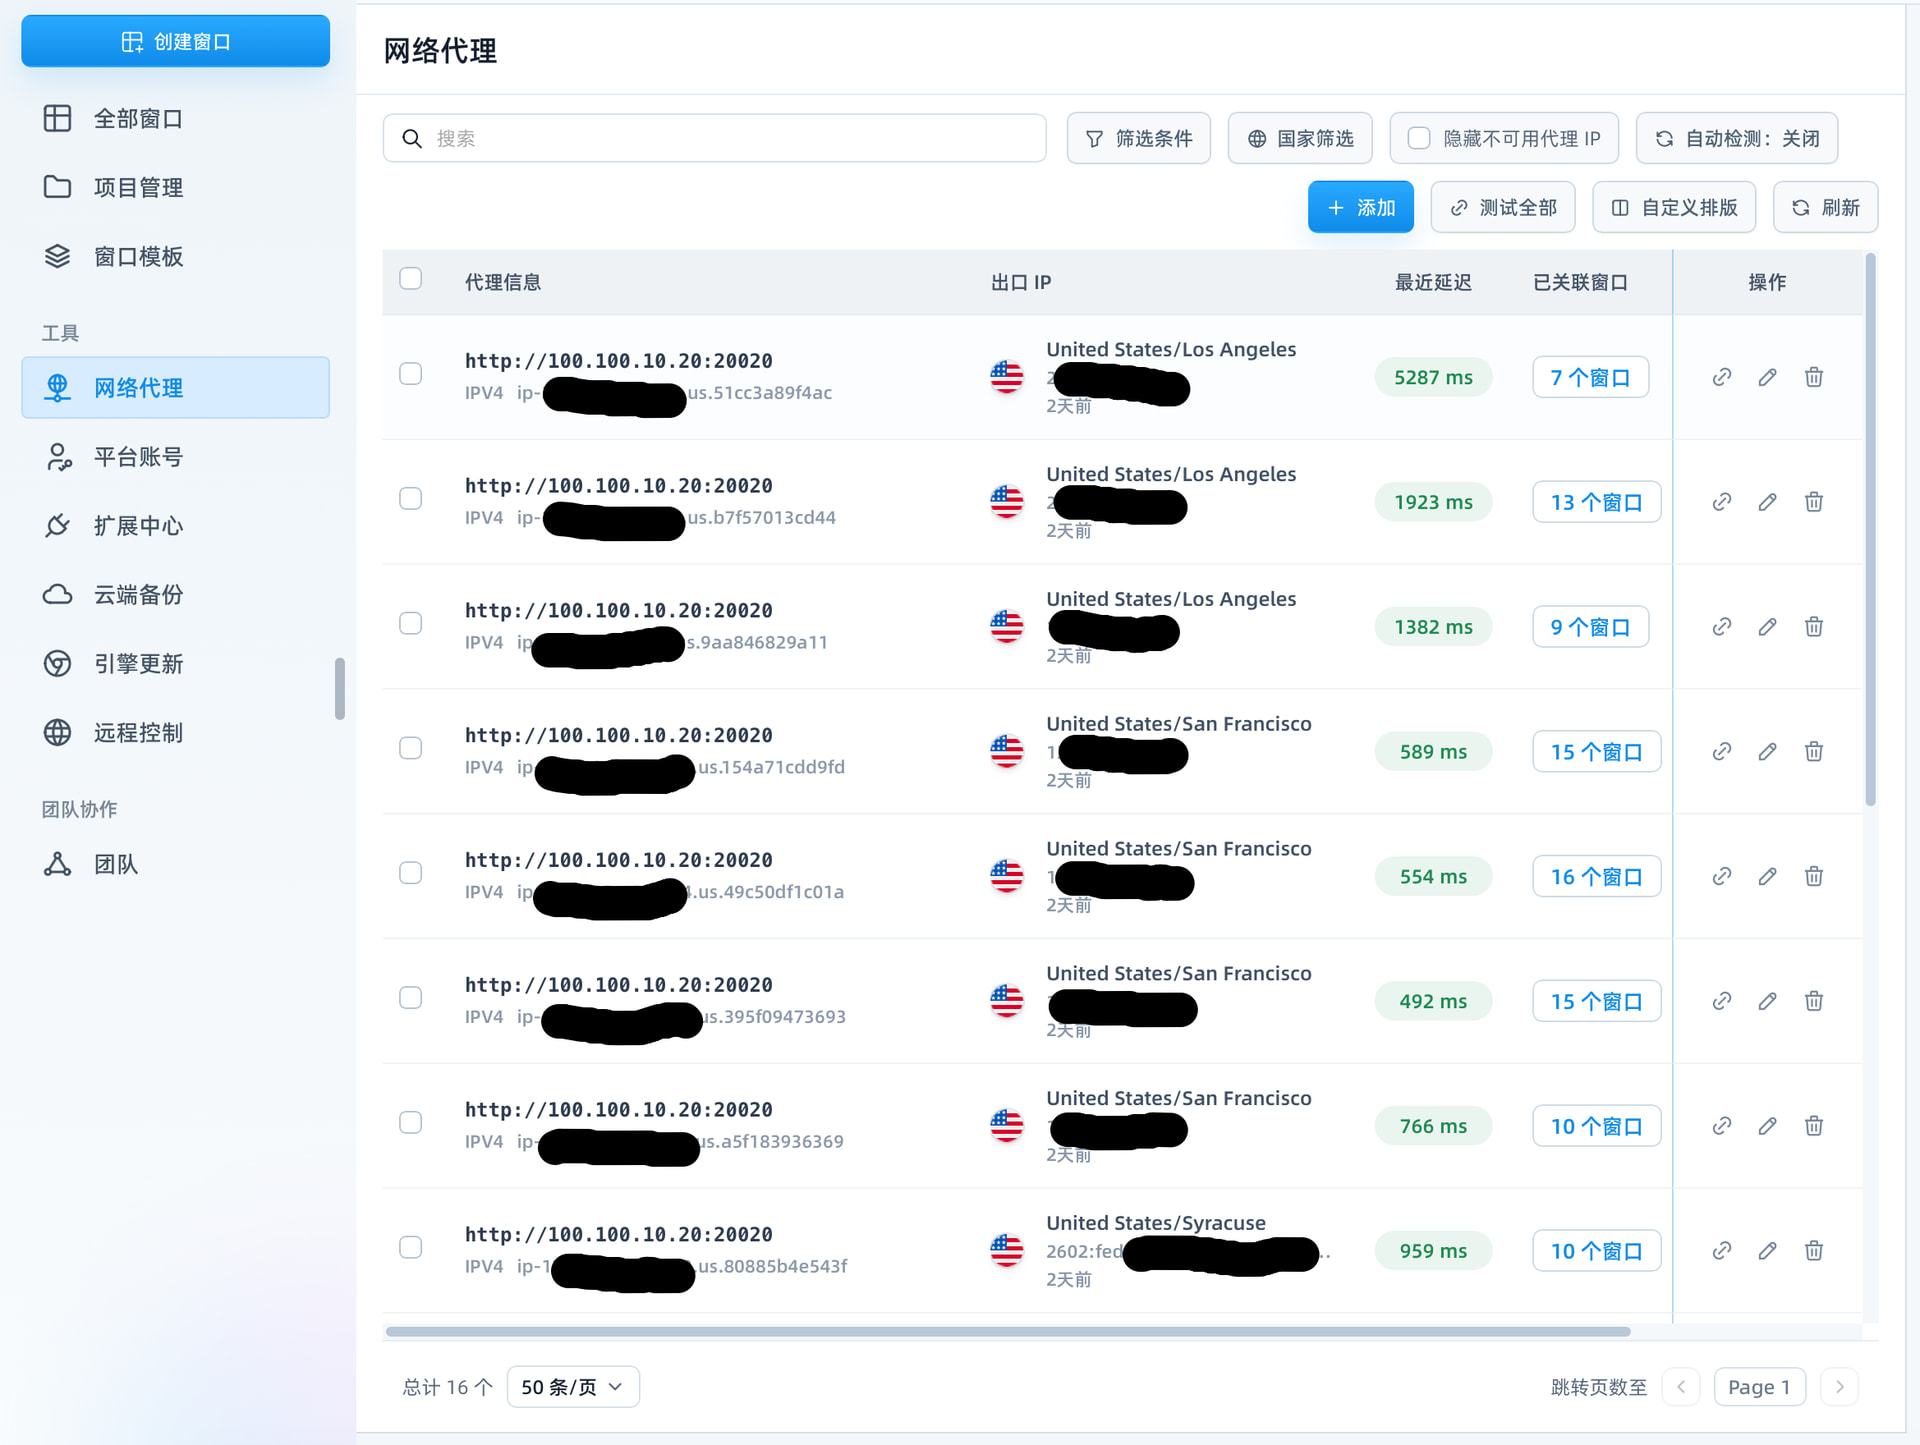Open 云端备份 in the sidebar
Screen dimensions: 1920x1445
[x=175, y=595]
